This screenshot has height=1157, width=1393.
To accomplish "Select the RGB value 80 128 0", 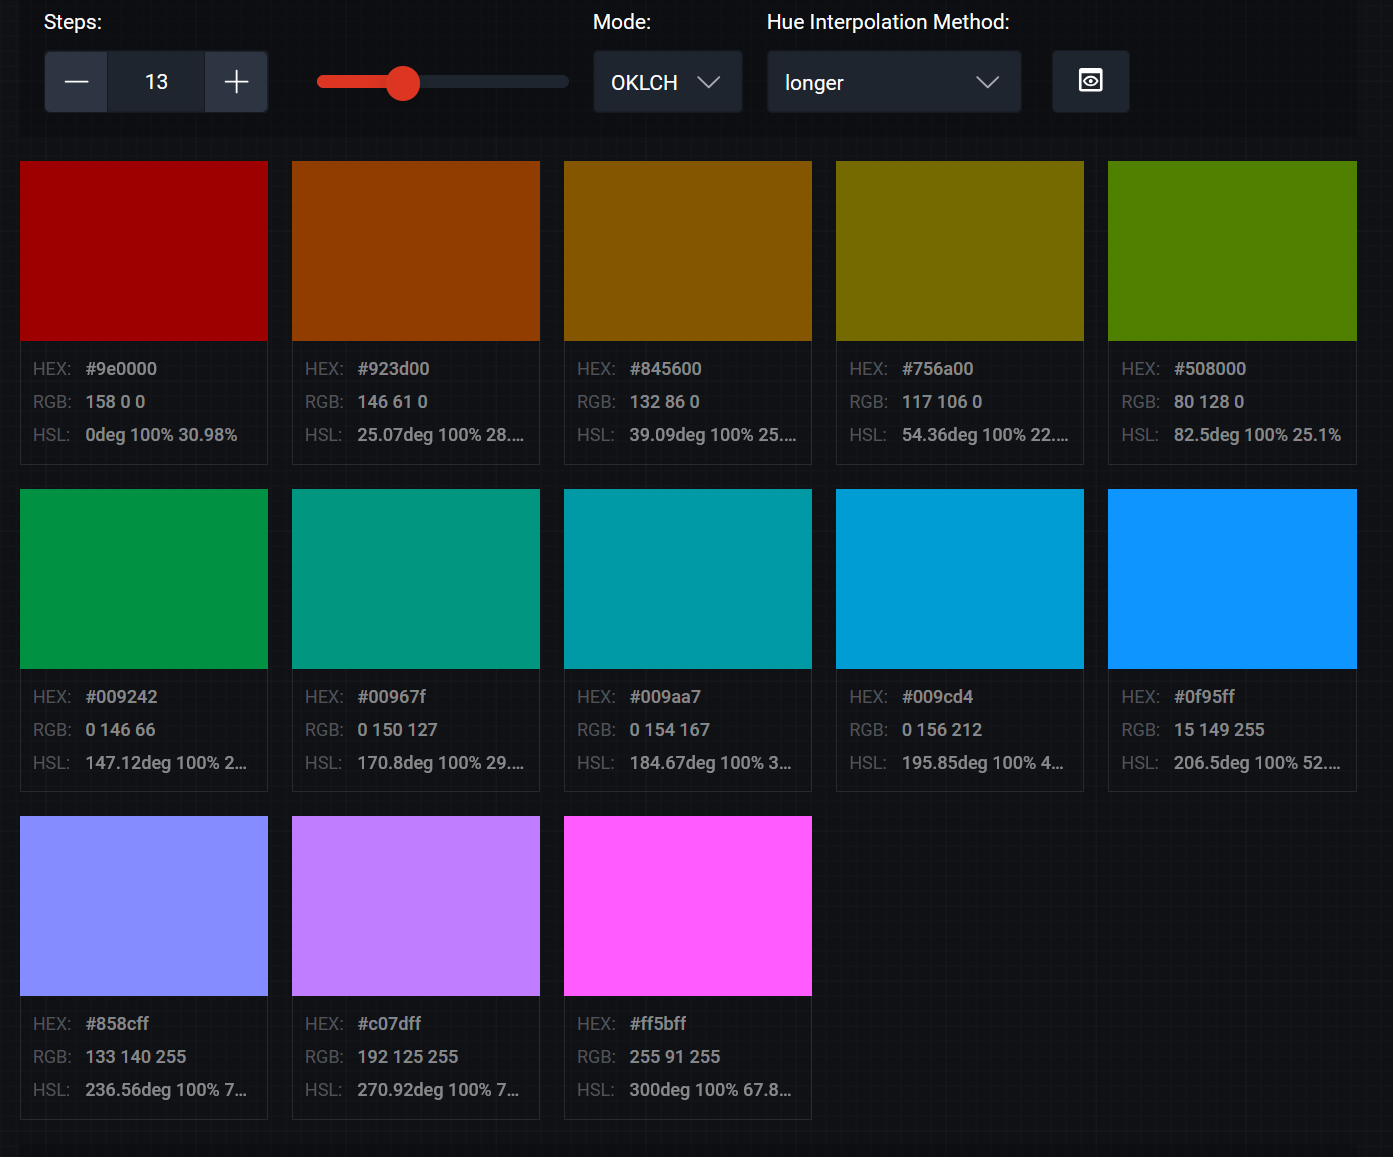I will 1209,402.
